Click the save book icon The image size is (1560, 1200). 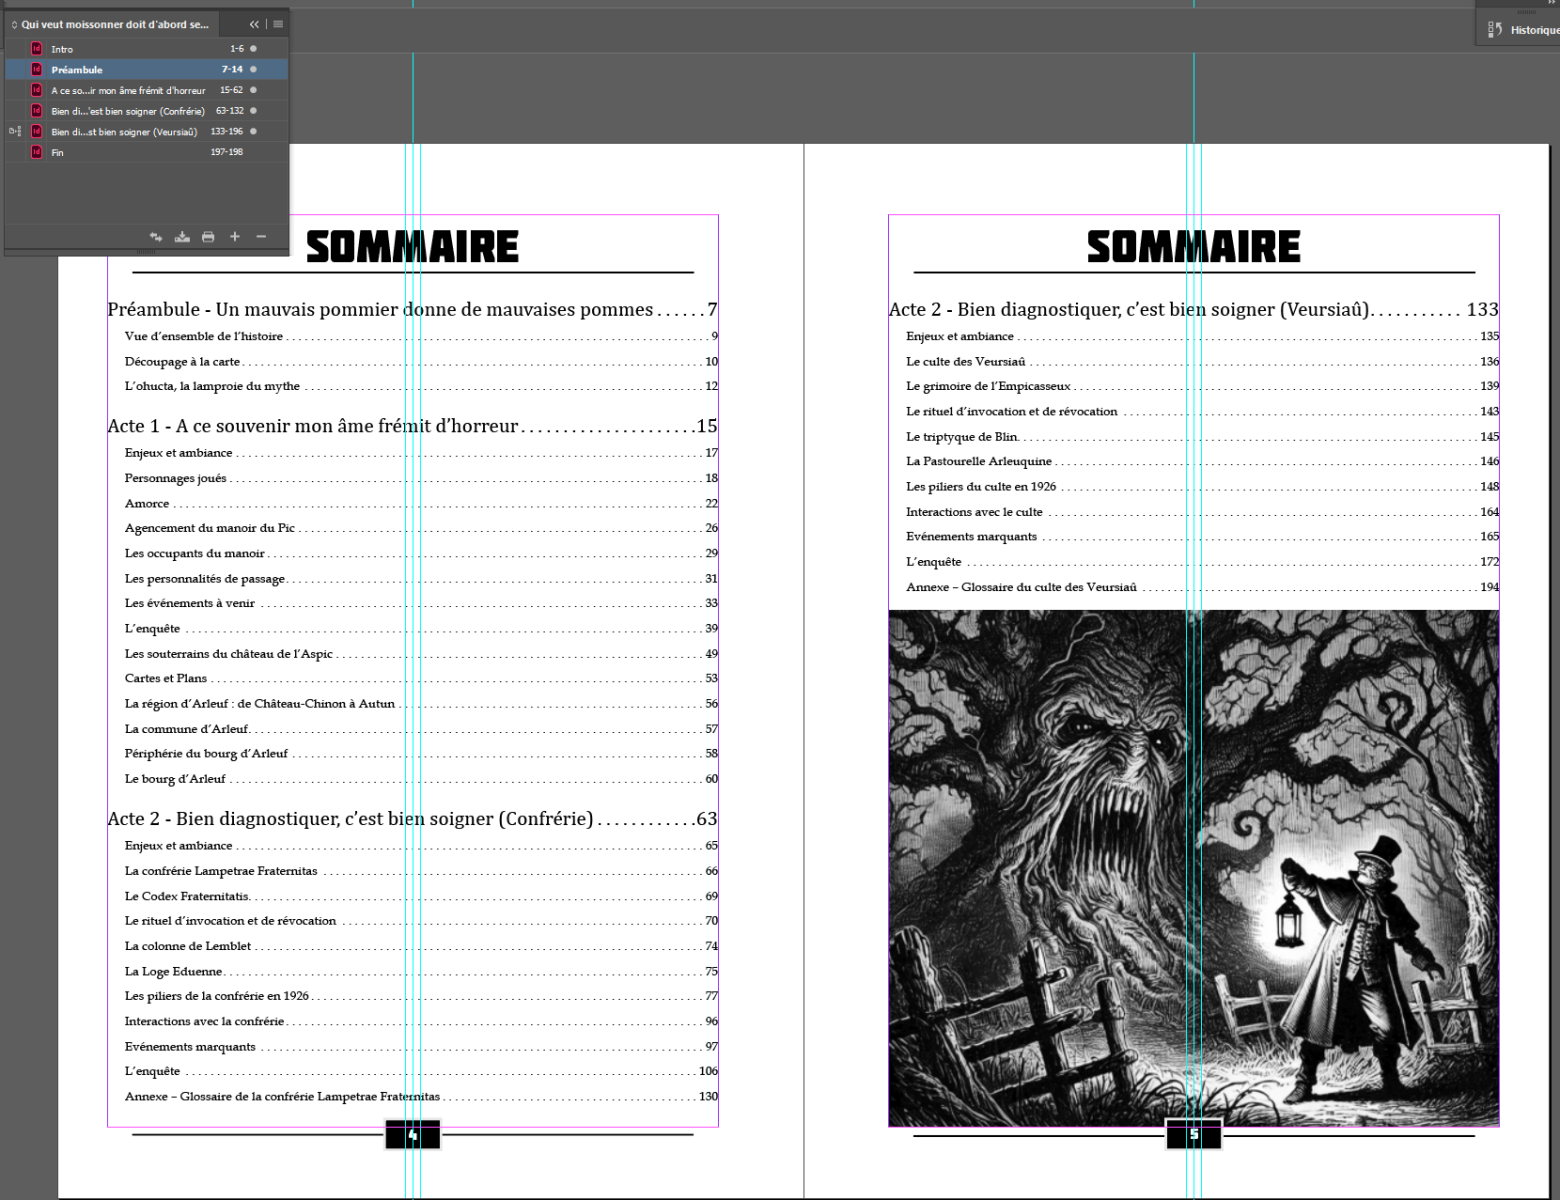pyautogui.click(x=182, y=237)
